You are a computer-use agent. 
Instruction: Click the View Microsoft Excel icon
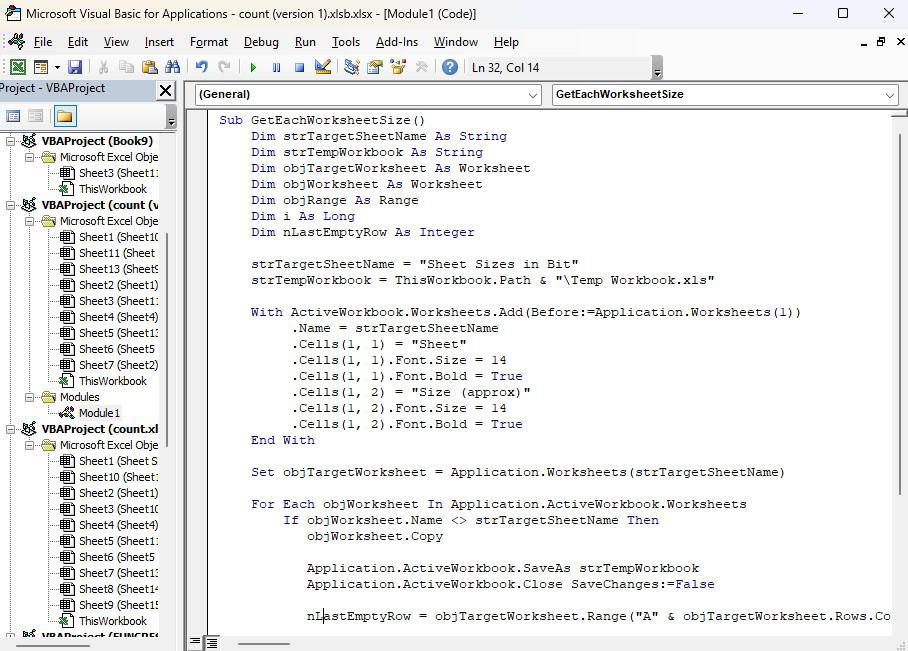18,66
